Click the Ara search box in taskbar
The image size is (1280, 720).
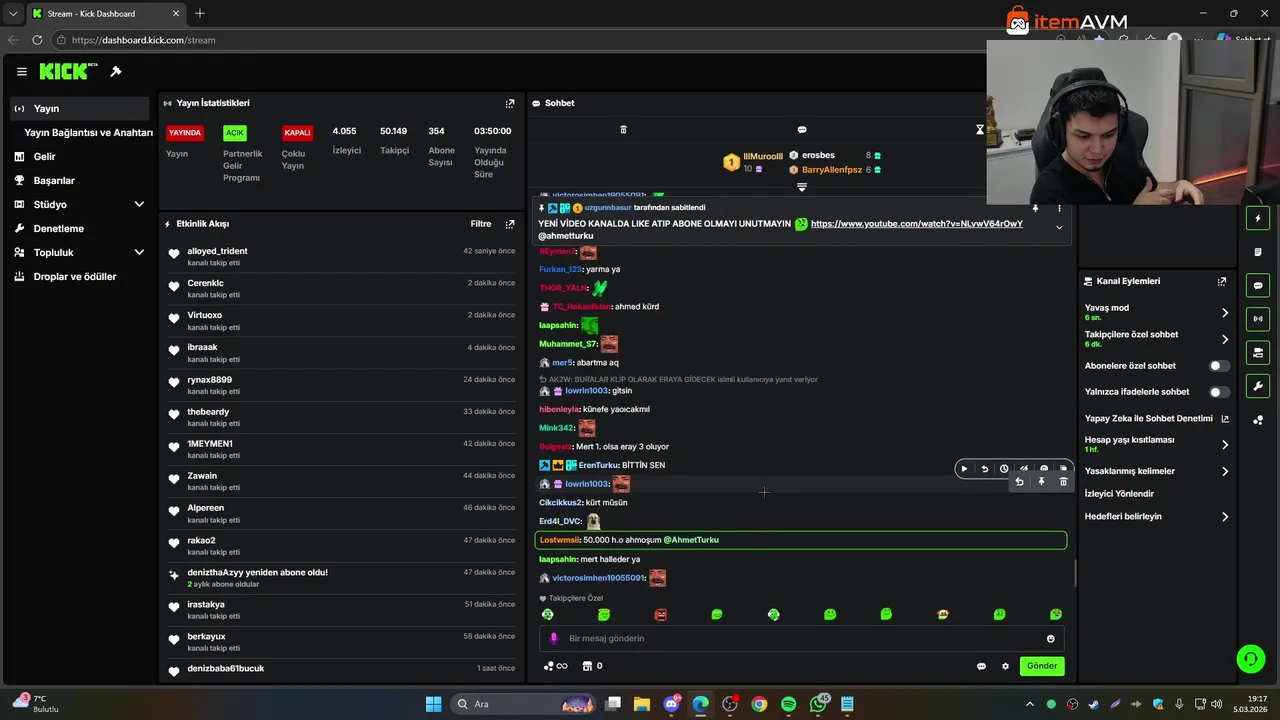pos(523,704)
